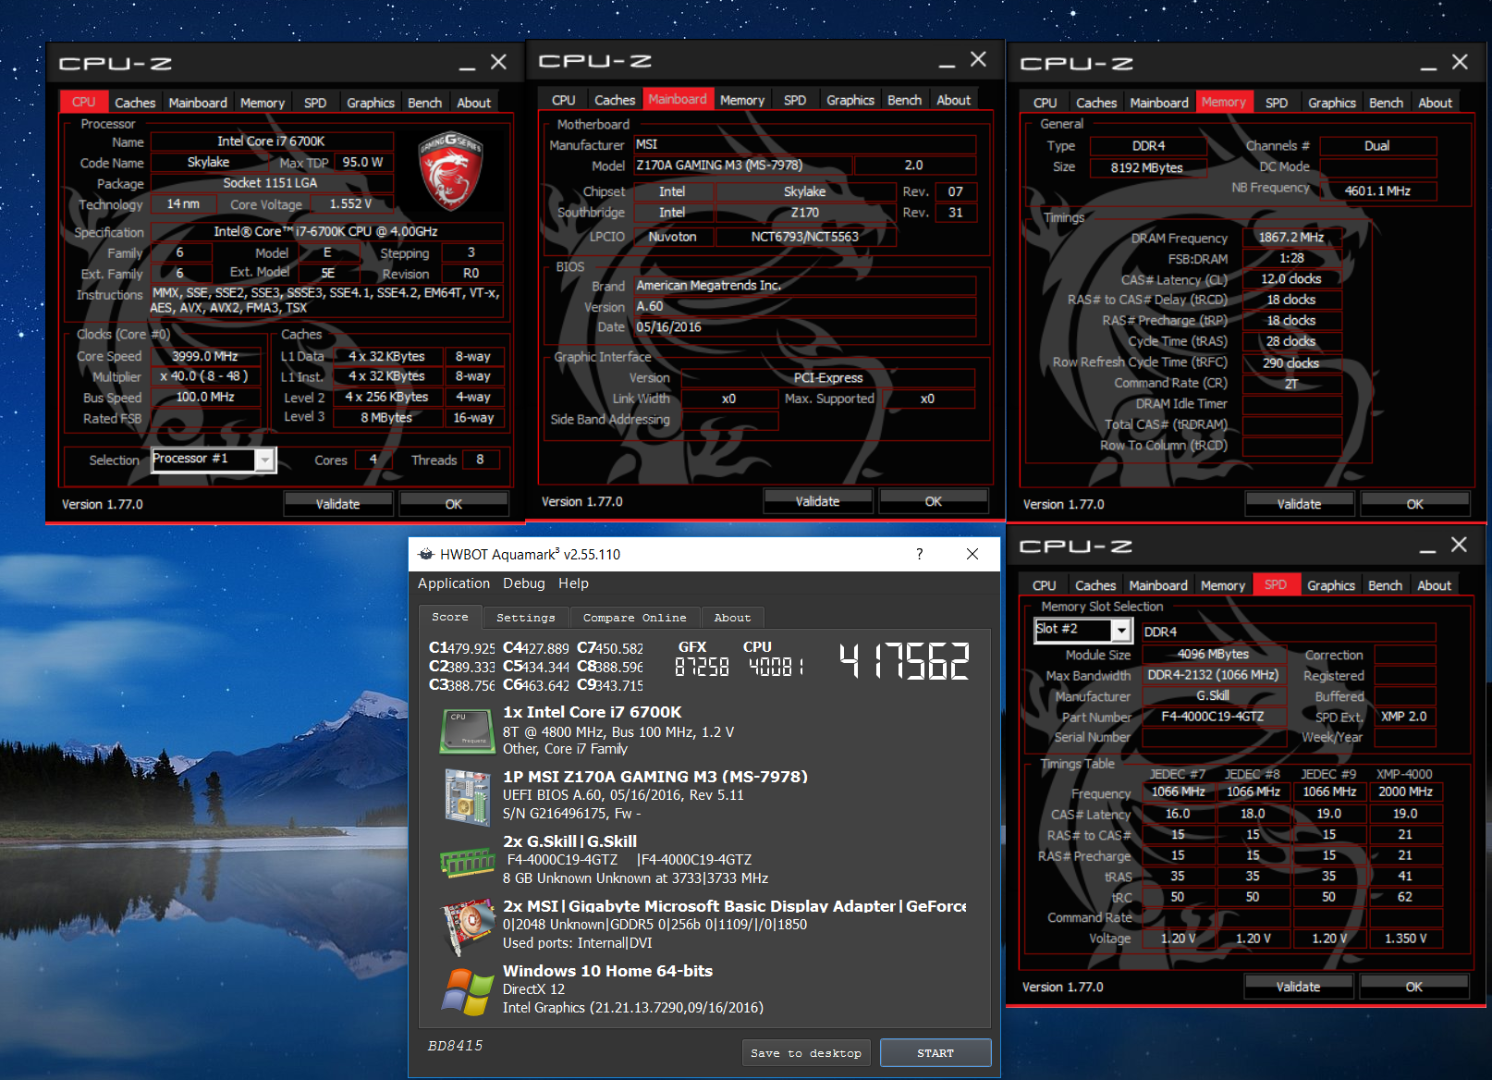
Task: Click the Part Number F4-4000C19-4GTZ field
Action: click(x=1213, y=716)
